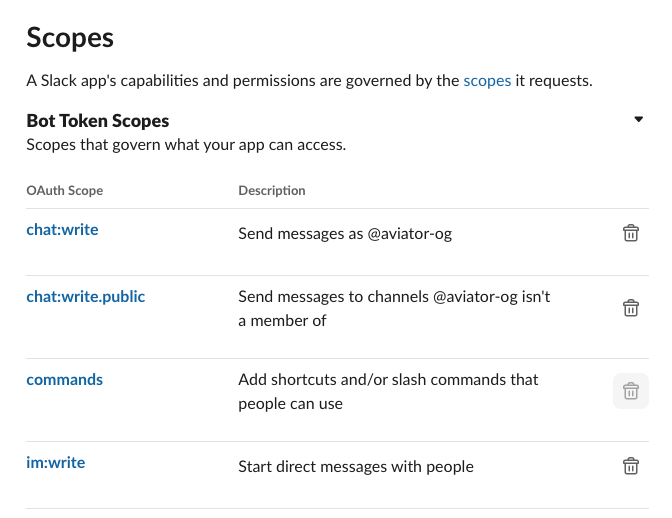672x518 pixels.
Task: Click the OAuth Scope column header
Action: 64,190
